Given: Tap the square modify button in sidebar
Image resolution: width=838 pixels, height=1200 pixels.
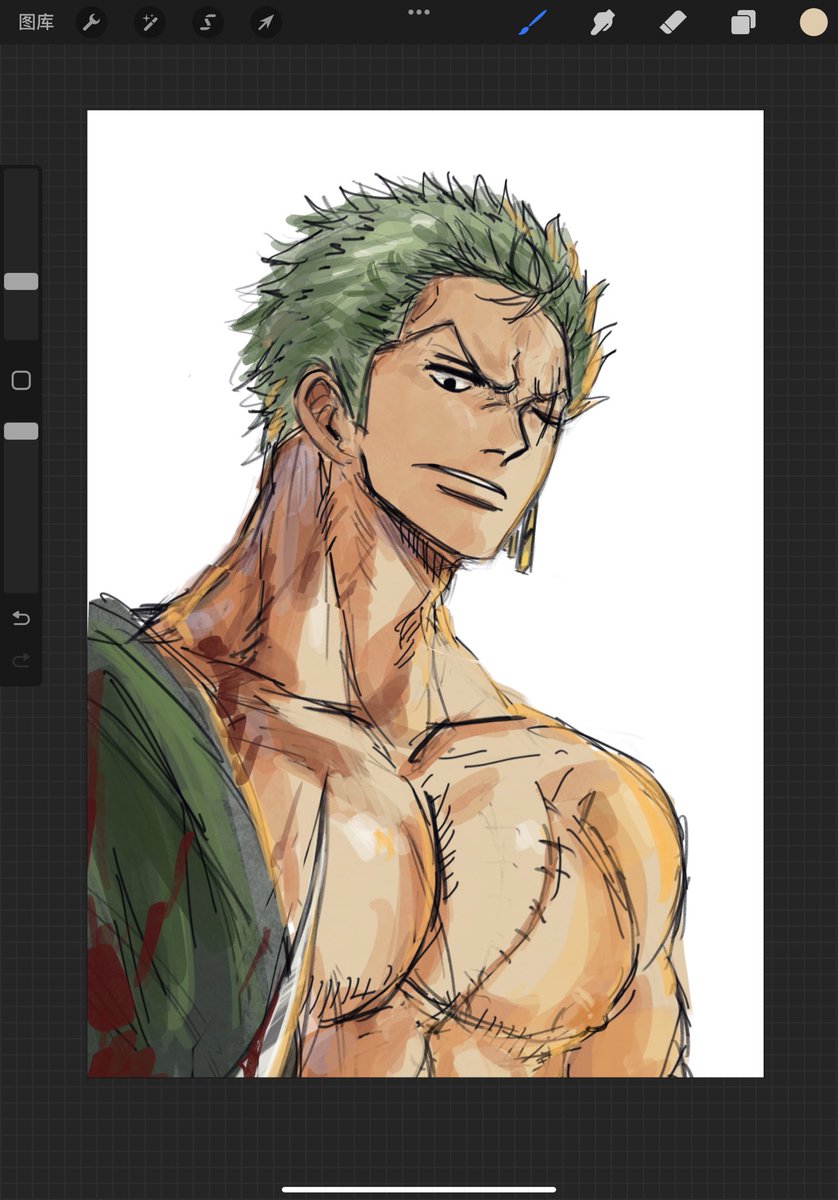Looking at the screenshot, I should tap(21, 380).
